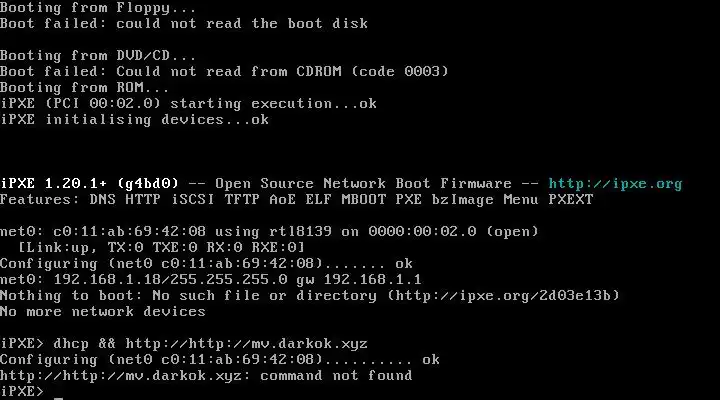Click the 'command not found' error text
The width and height of the screenshot is (720, 400).
[346, 376]
